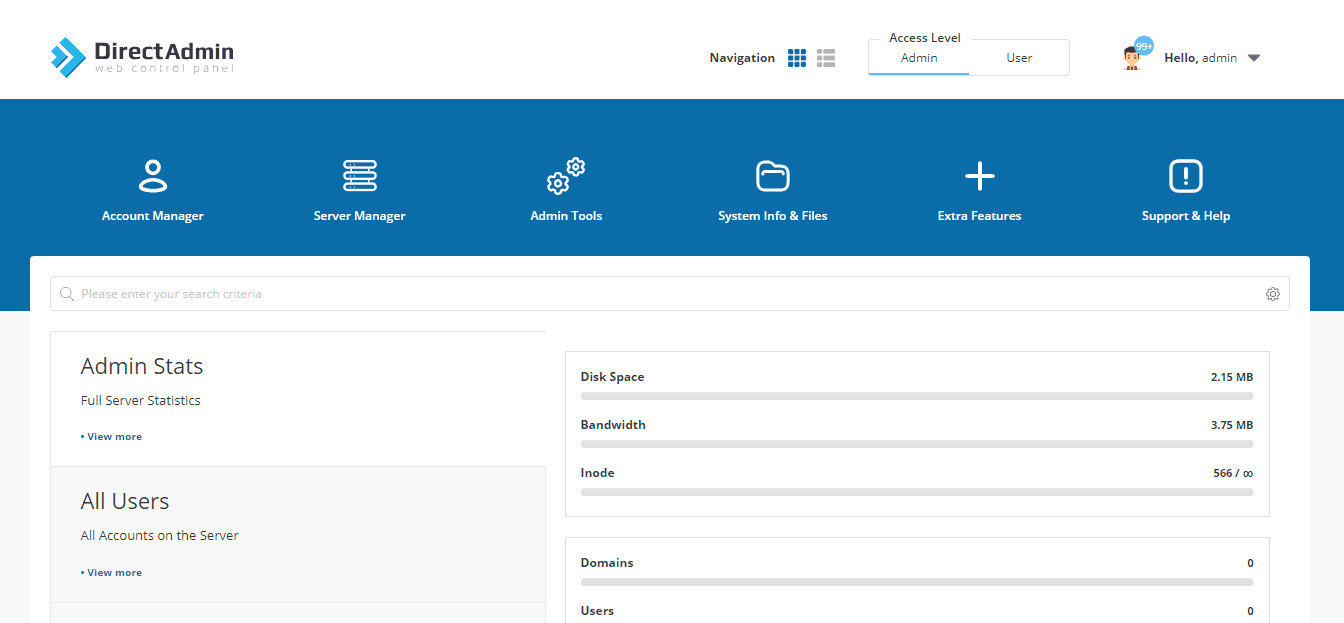Image resolution: width=1344 pixels, height=623 pixels.
Task: Open System Info & Files folder icon
Action: pos(772,176)
